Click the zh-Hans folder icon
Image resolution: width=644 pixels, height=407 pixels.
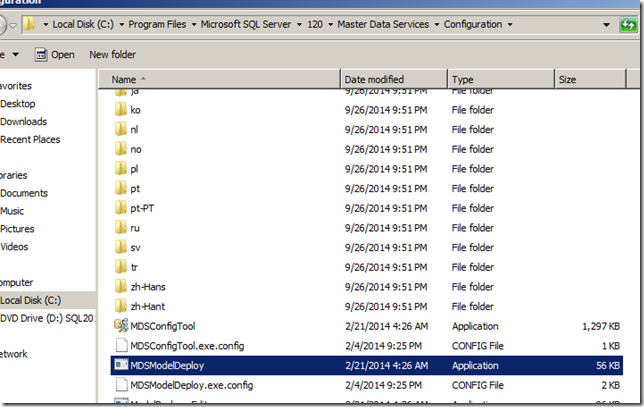121,287
